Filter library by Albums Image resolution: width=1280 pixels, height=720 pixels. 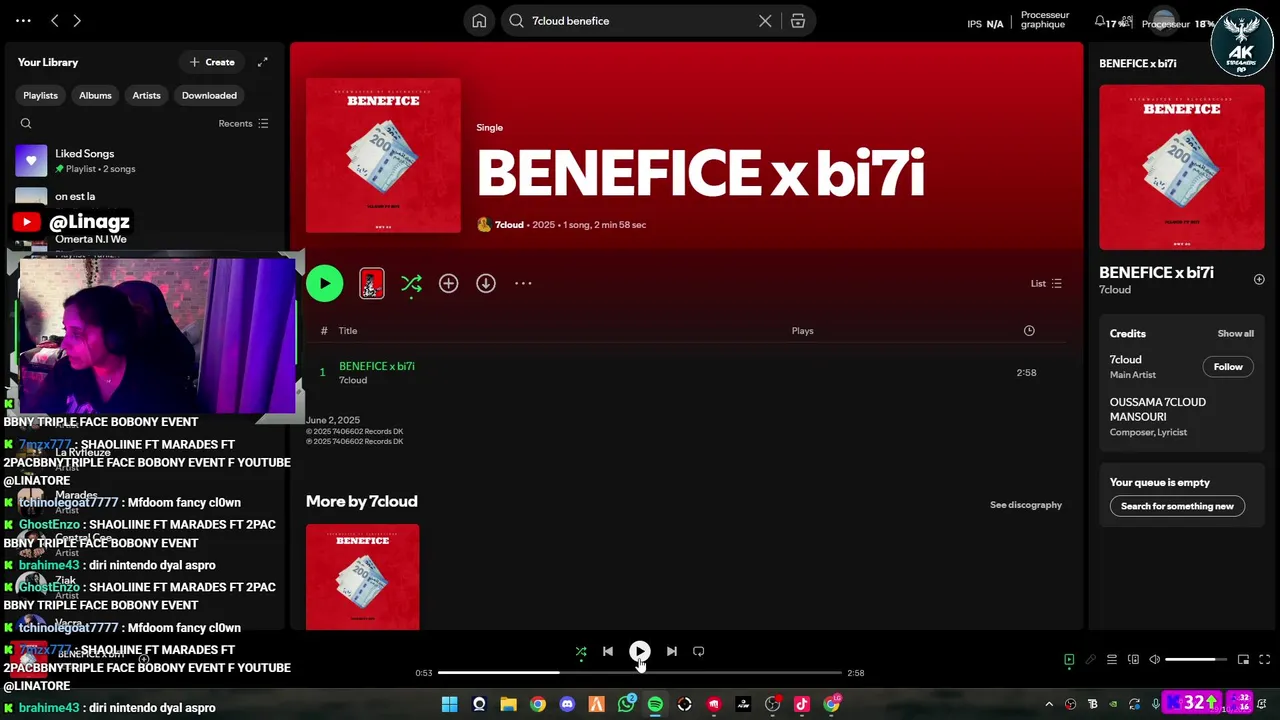click(95, 95)
